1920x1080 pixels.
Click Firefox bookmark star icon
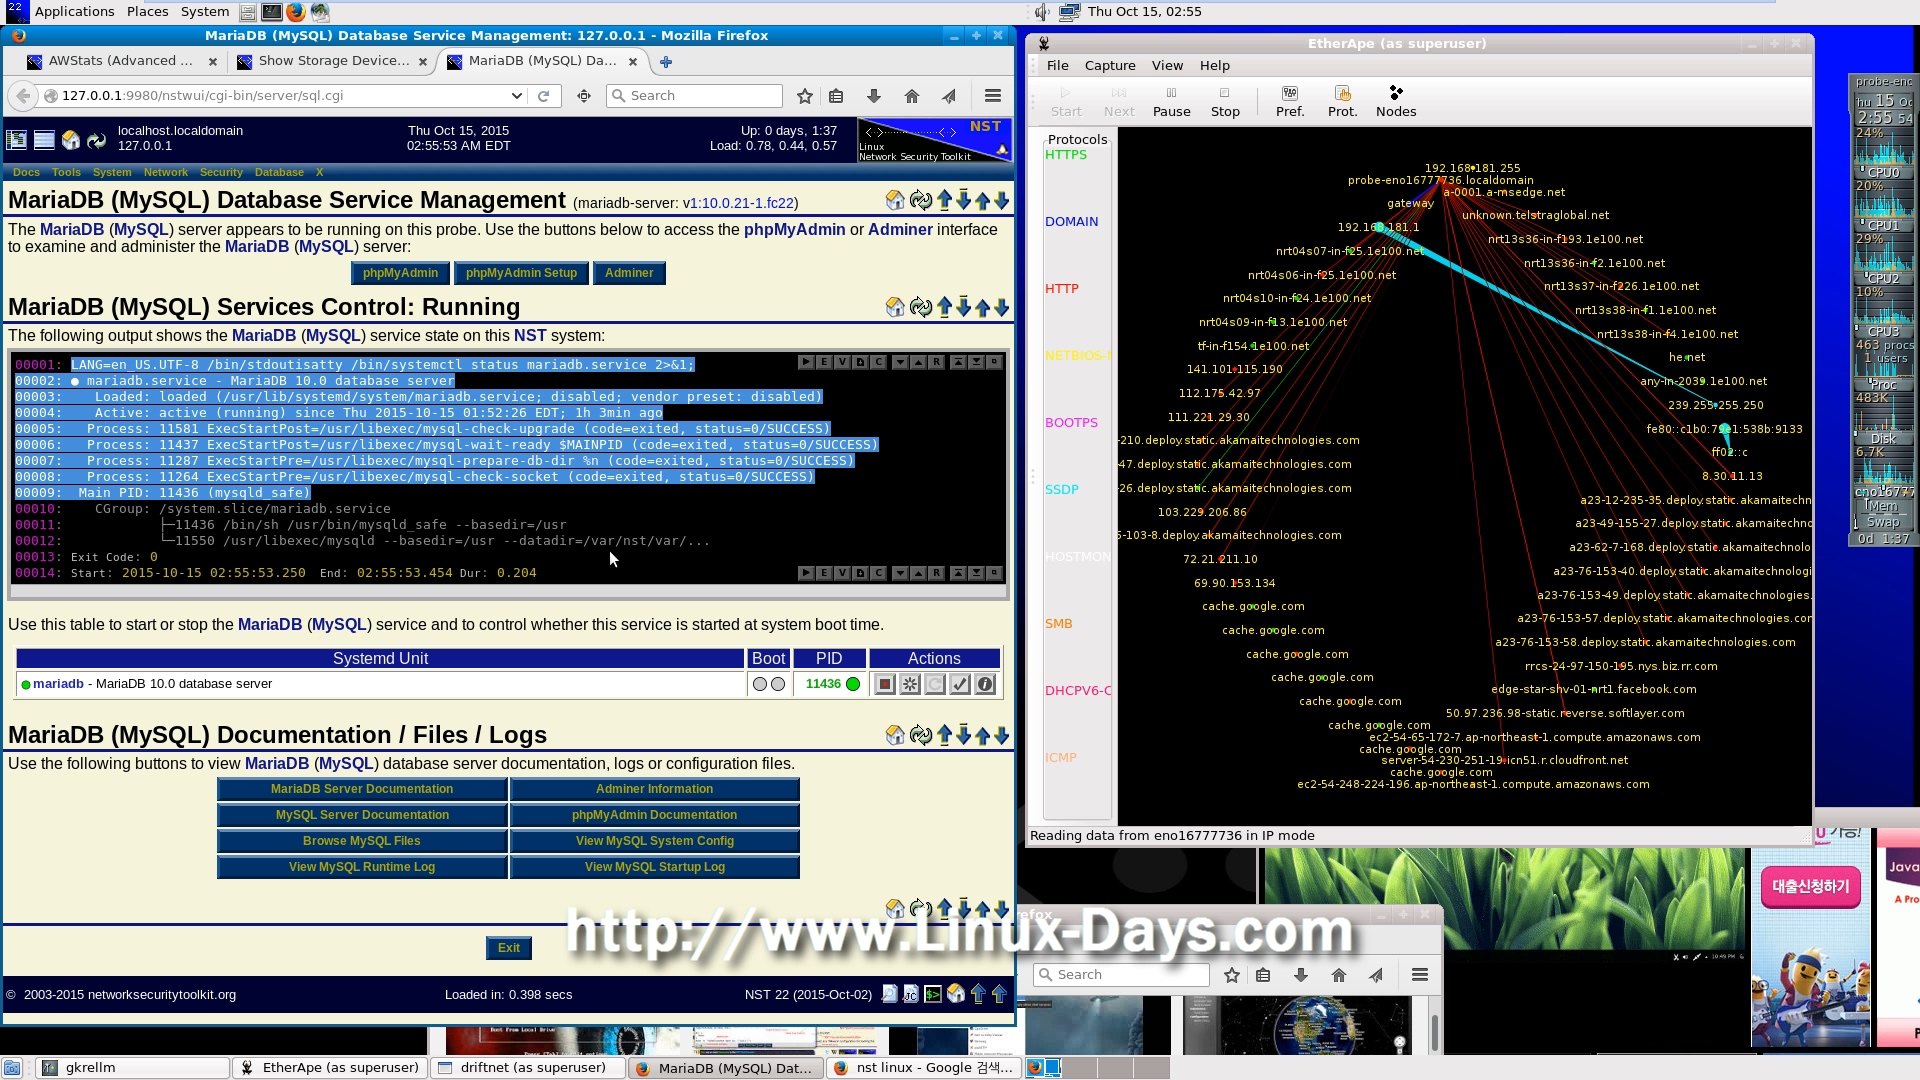805,96
